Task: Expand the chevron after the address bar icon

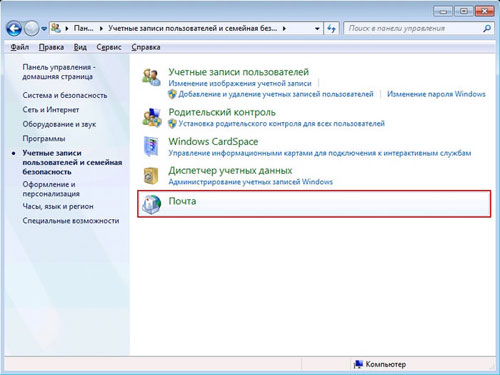Action: point(67,29)
